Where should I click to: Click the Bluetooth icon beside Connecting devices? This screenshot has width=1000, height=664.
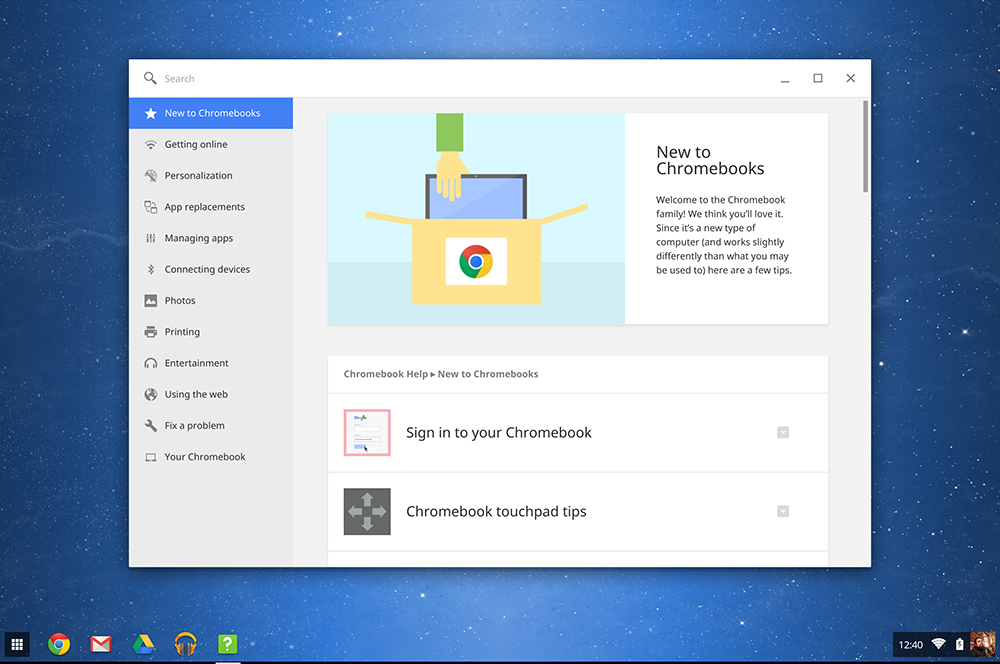(x=151, y=269)
